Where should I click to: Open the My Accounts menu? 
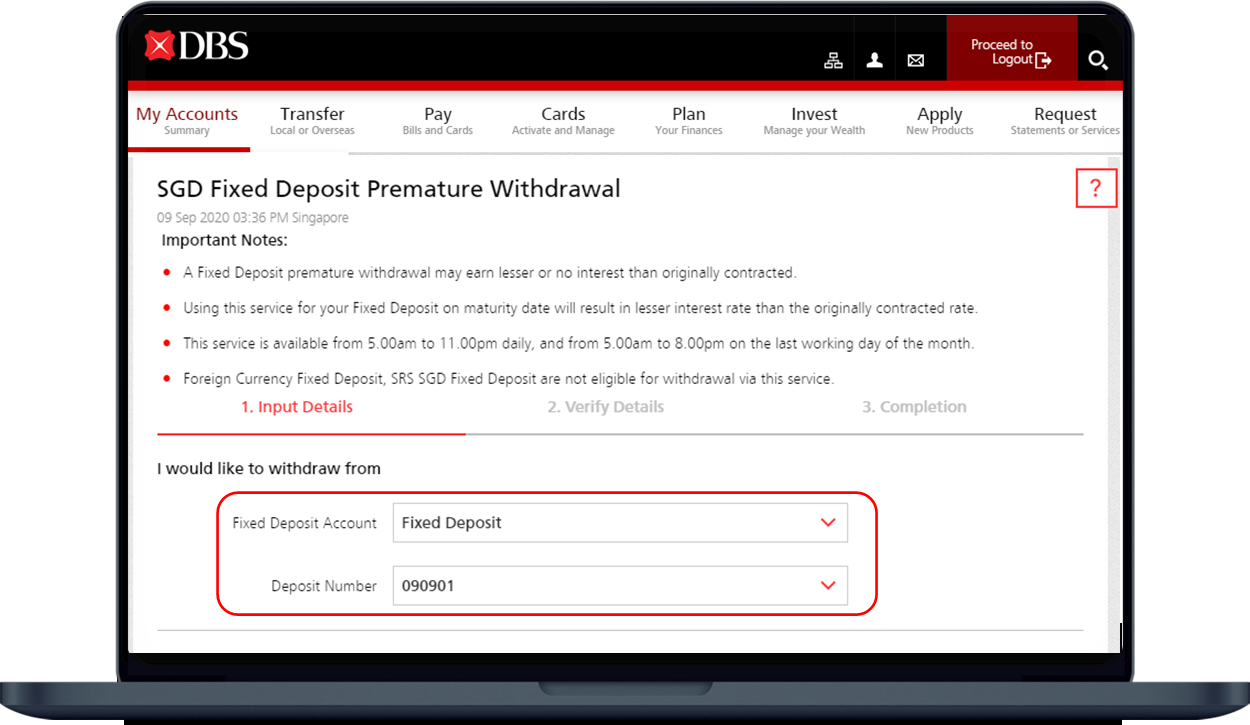(x=187, y=121)
